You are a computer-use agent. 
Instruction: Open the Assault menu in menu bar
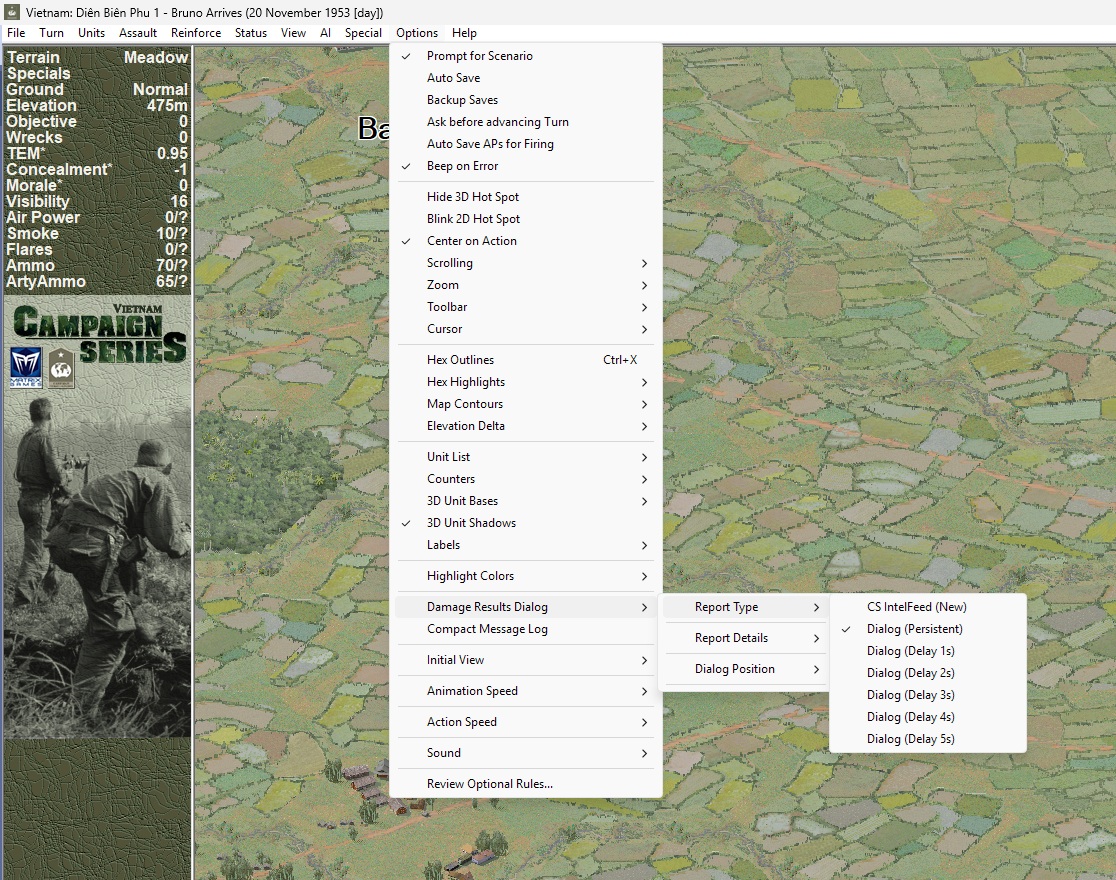[138, 33]
